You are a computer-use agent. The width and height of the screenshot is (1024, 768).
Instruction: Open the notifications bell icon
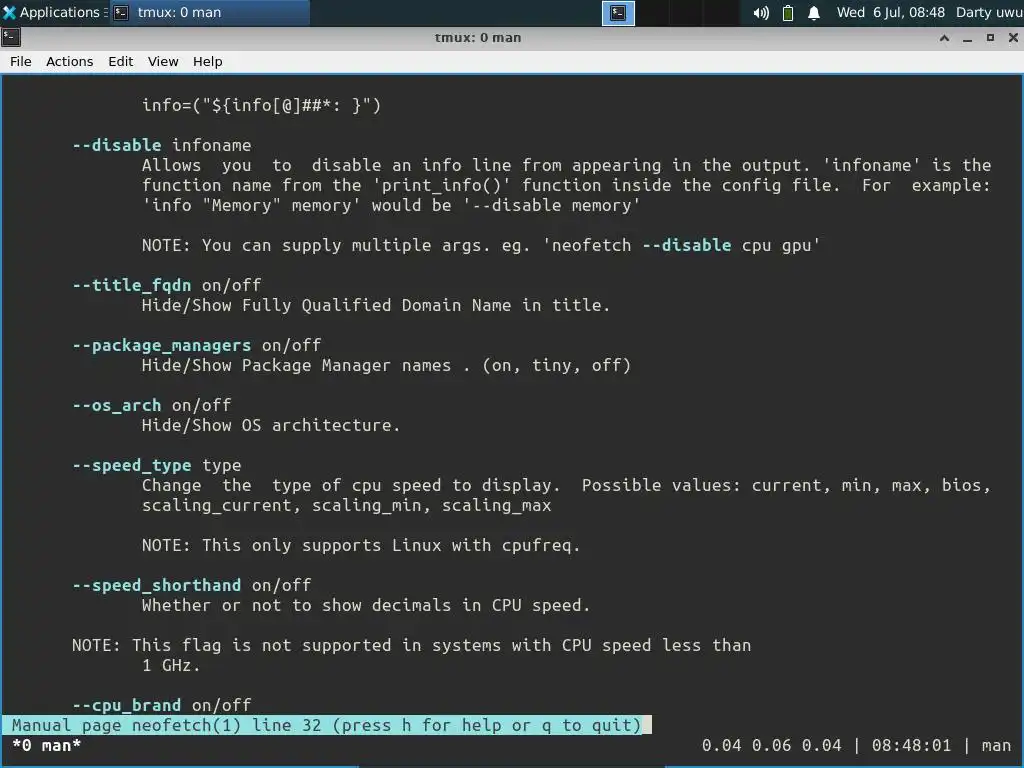814,12
